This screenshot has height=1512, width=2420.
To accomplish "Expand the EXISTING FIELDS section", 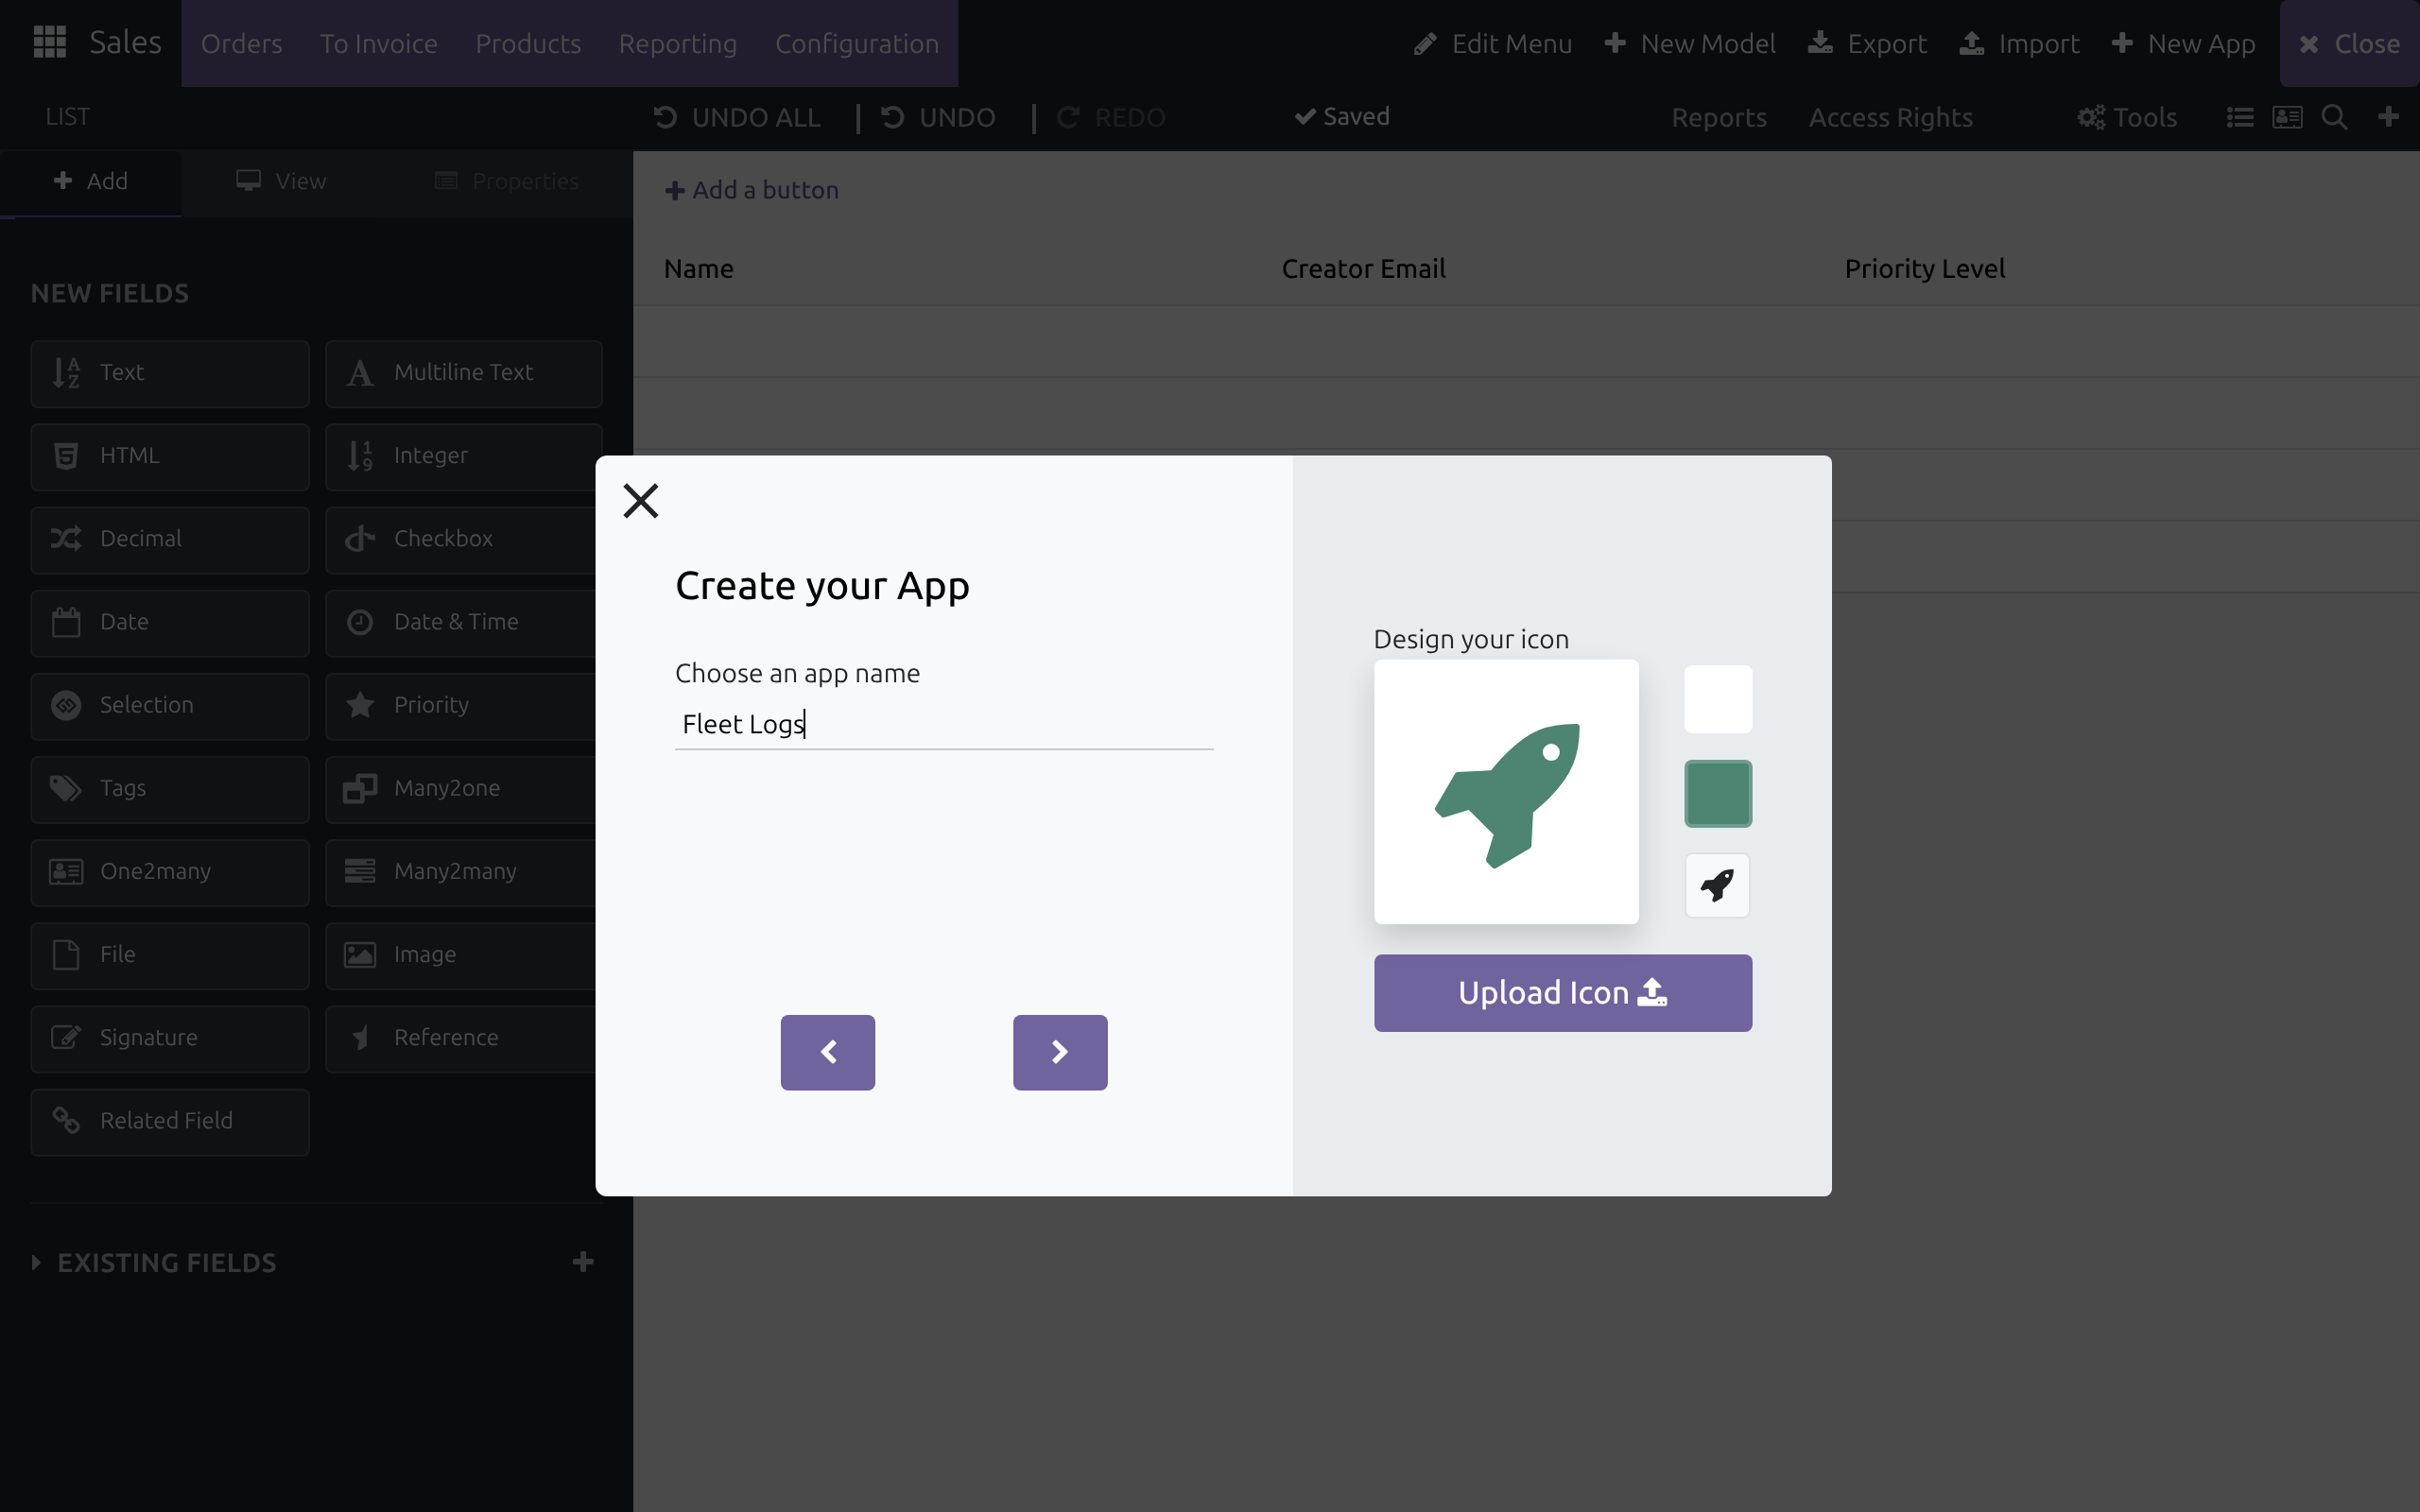I will tap(154, 1262).
